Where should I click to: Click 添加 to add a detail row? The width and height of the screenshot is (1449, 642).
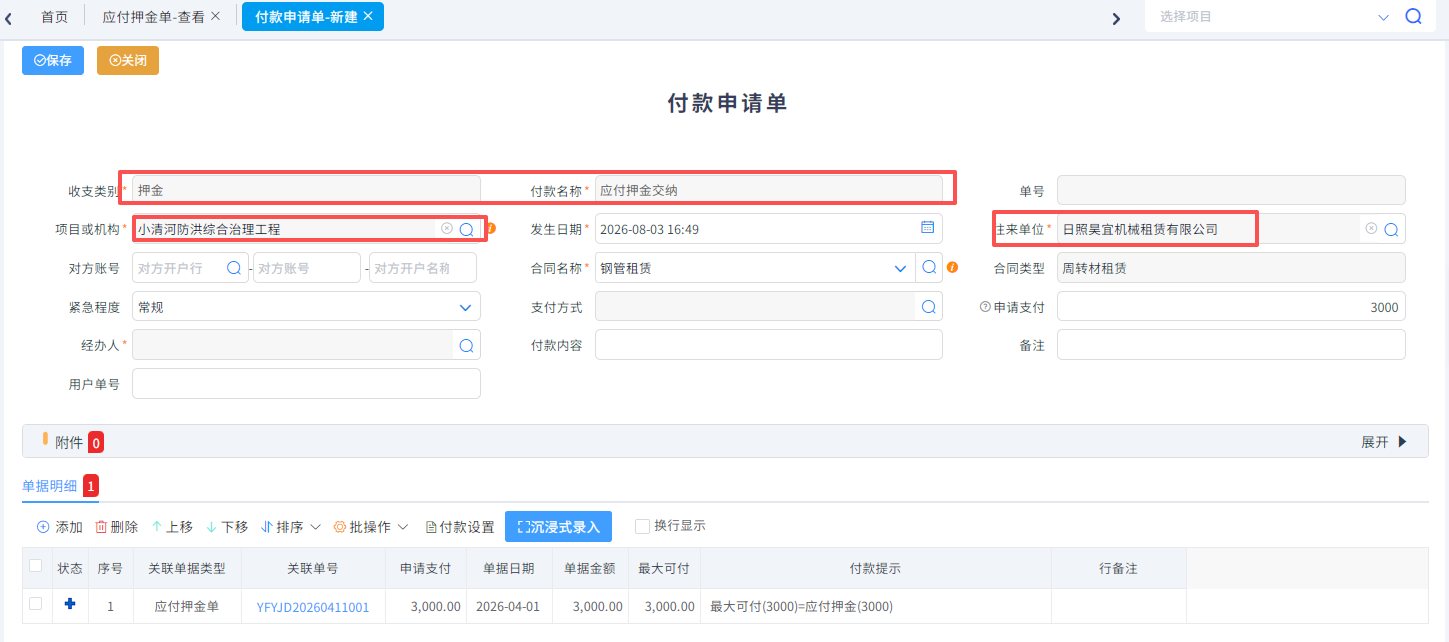click(x=60, y=527)
